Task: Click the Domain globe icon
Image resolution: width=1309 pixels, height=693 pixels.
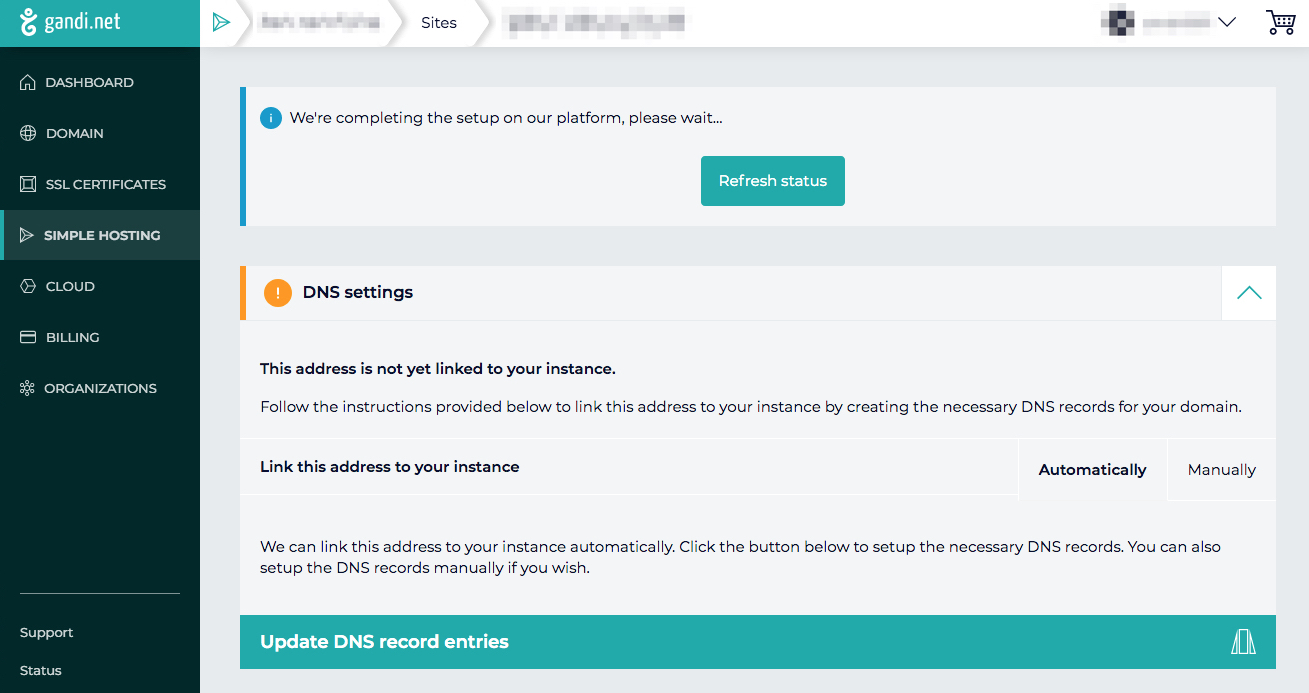Action: click(x=28, y=133)
